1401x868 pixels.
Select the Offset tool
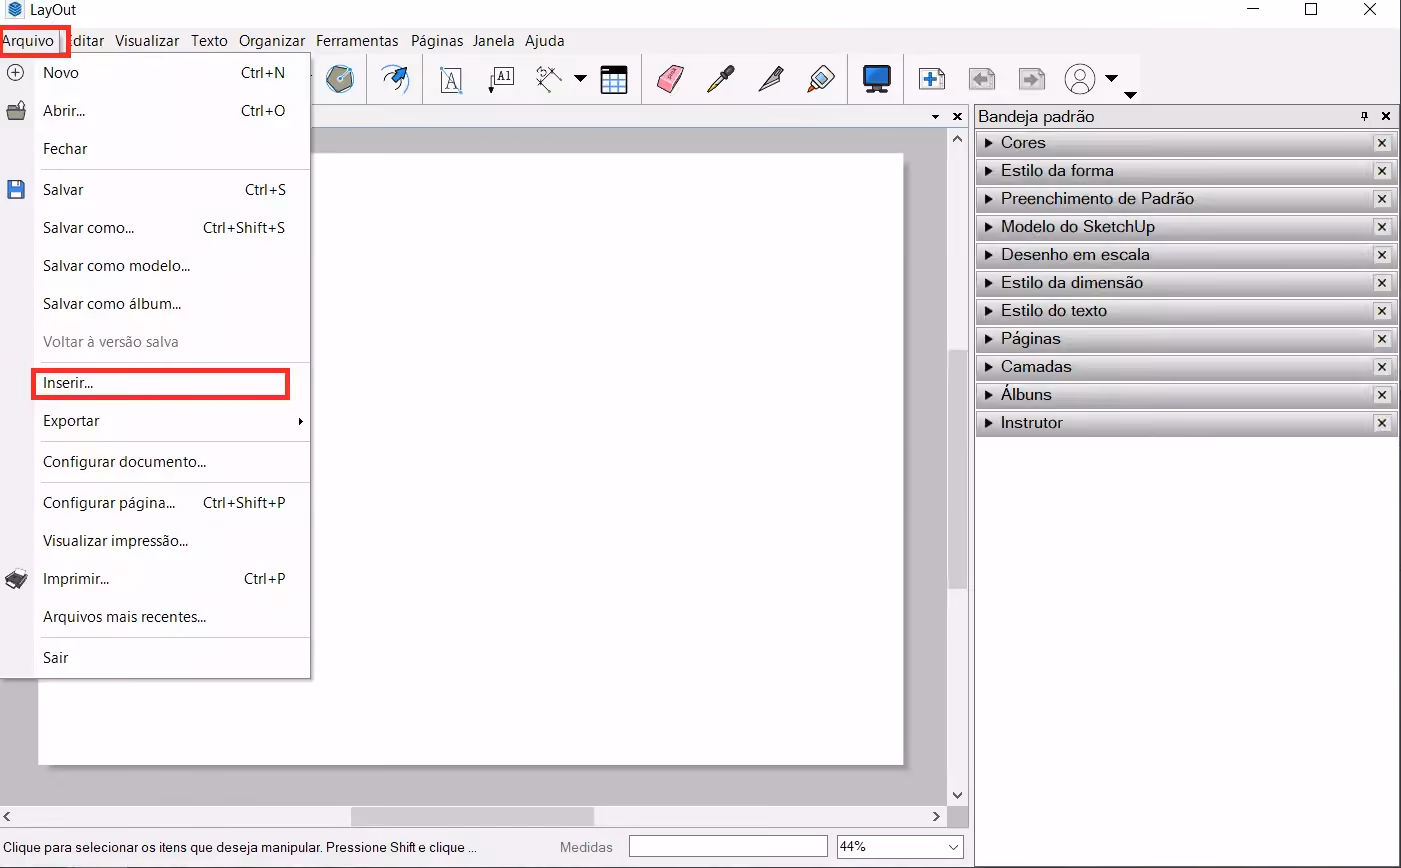tap(395, 79)
